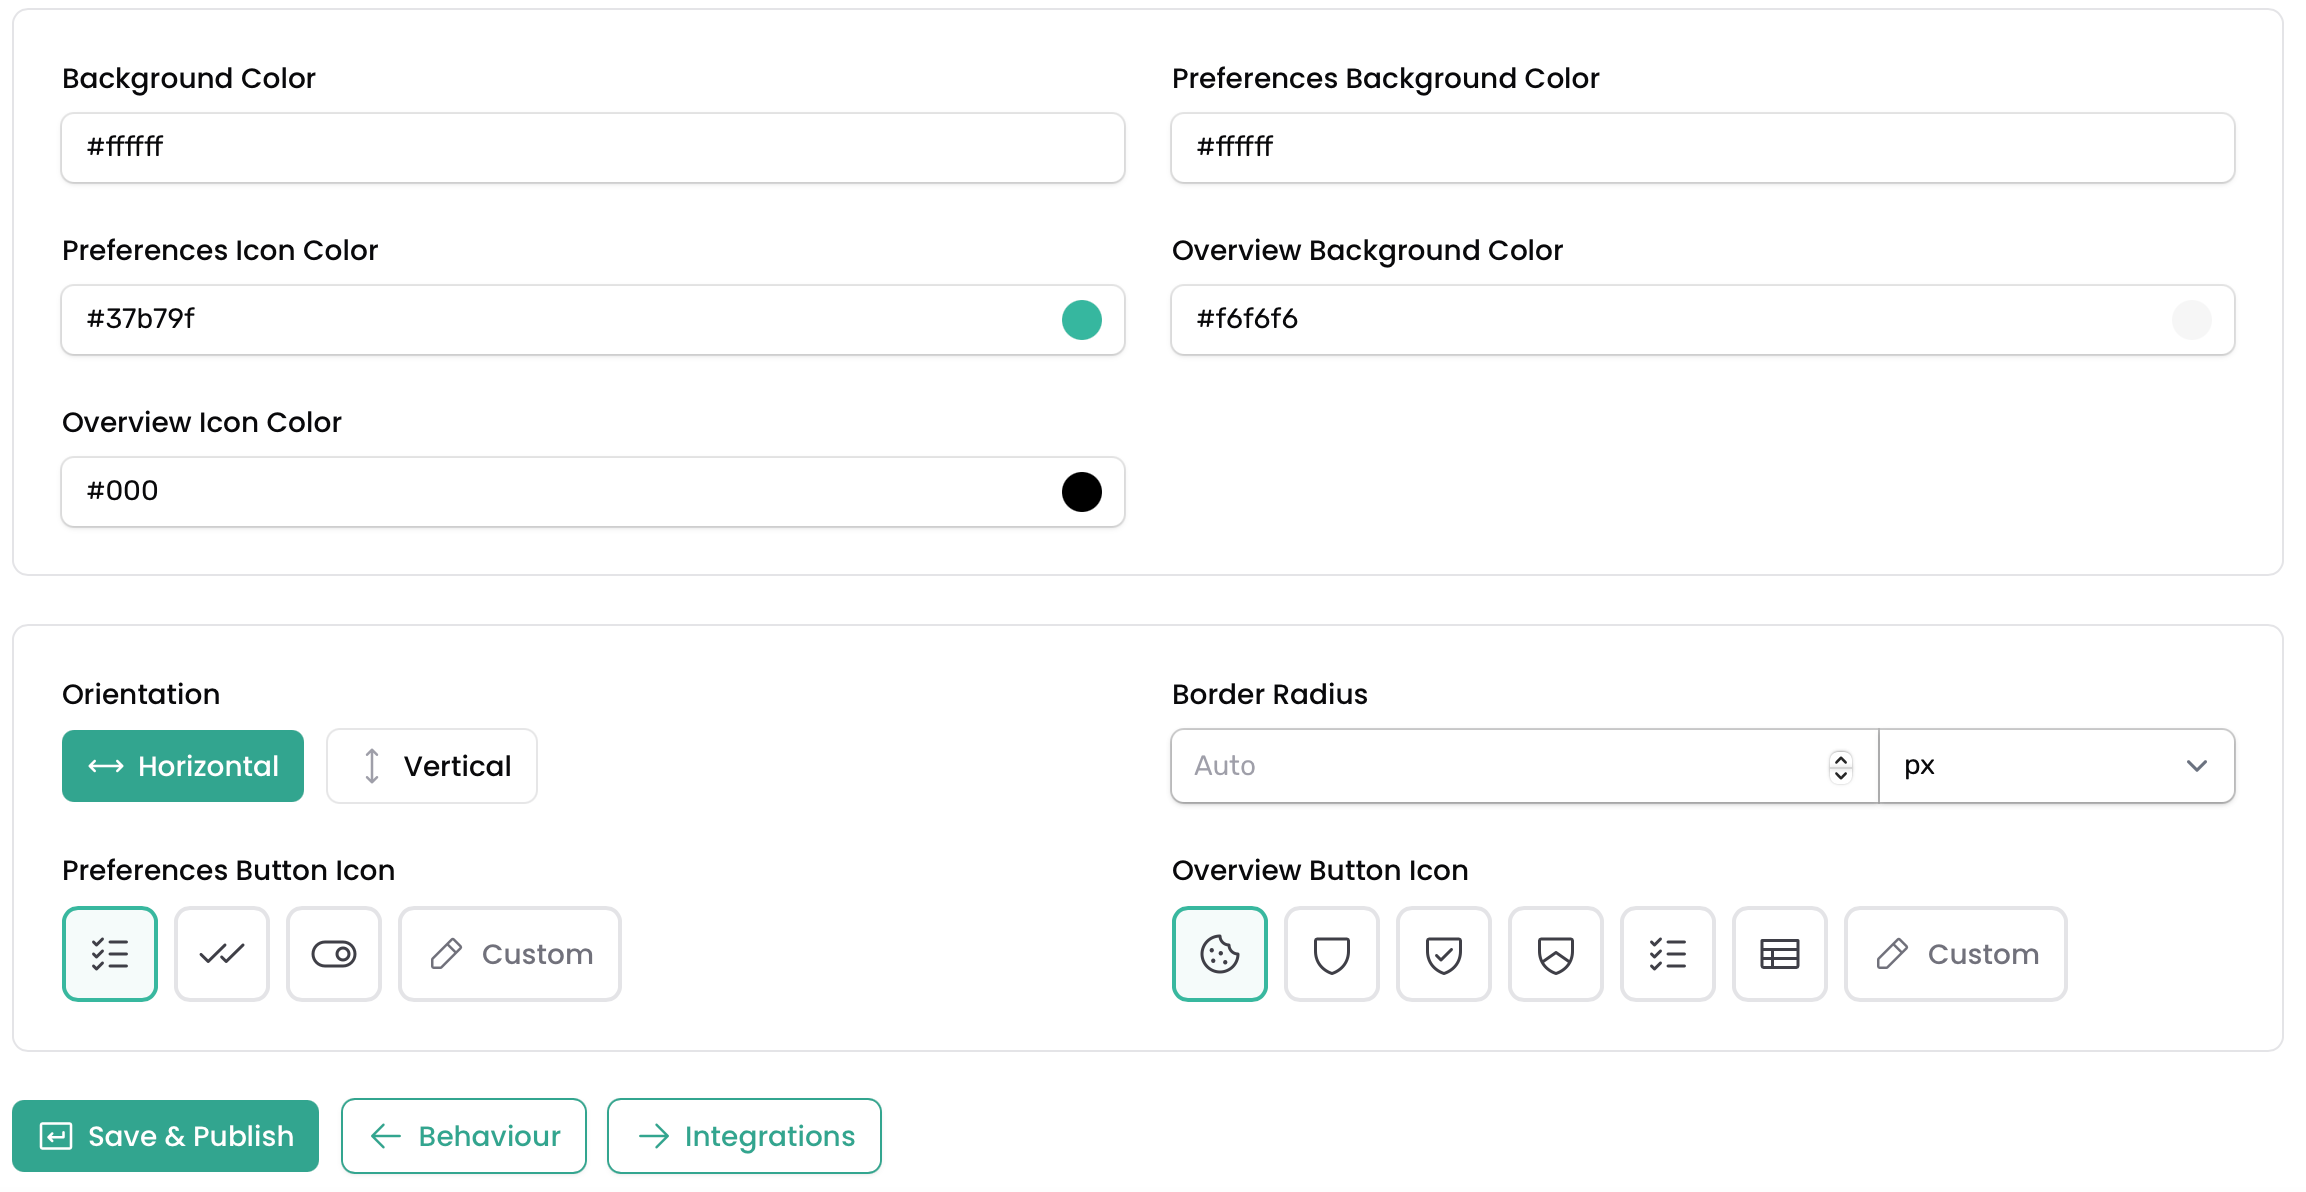
Task: Select the checklist Overview Button Icon
Action: 1668,954
